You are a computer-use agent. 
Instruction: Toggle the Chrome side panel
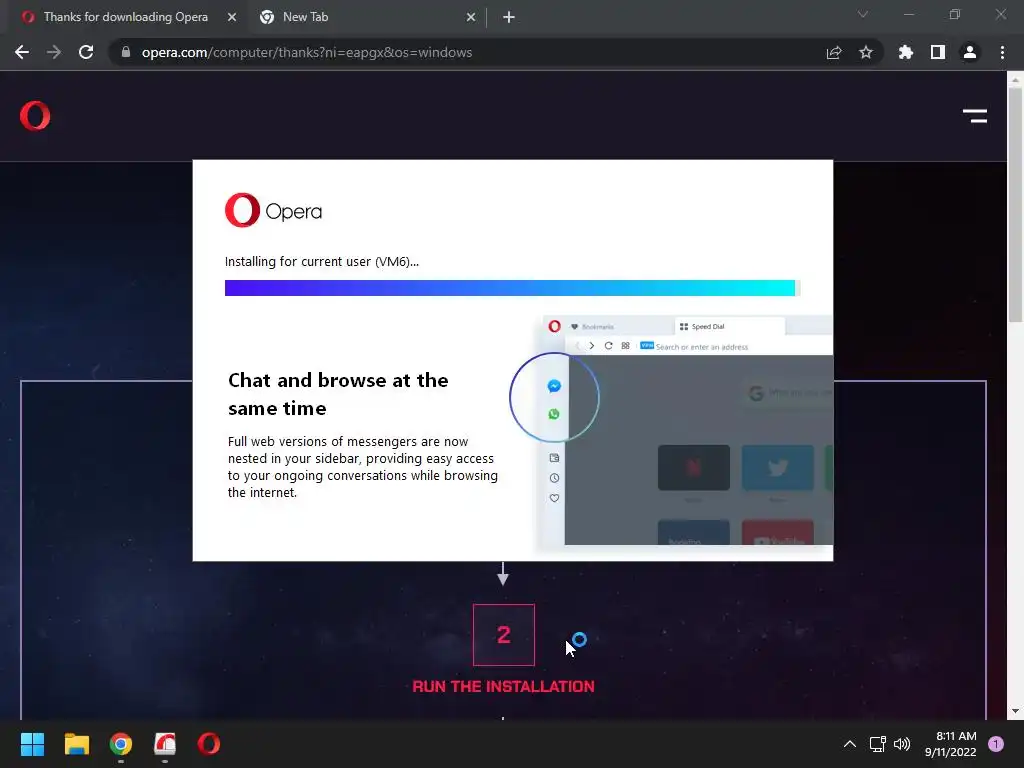[x=938, y=52]
